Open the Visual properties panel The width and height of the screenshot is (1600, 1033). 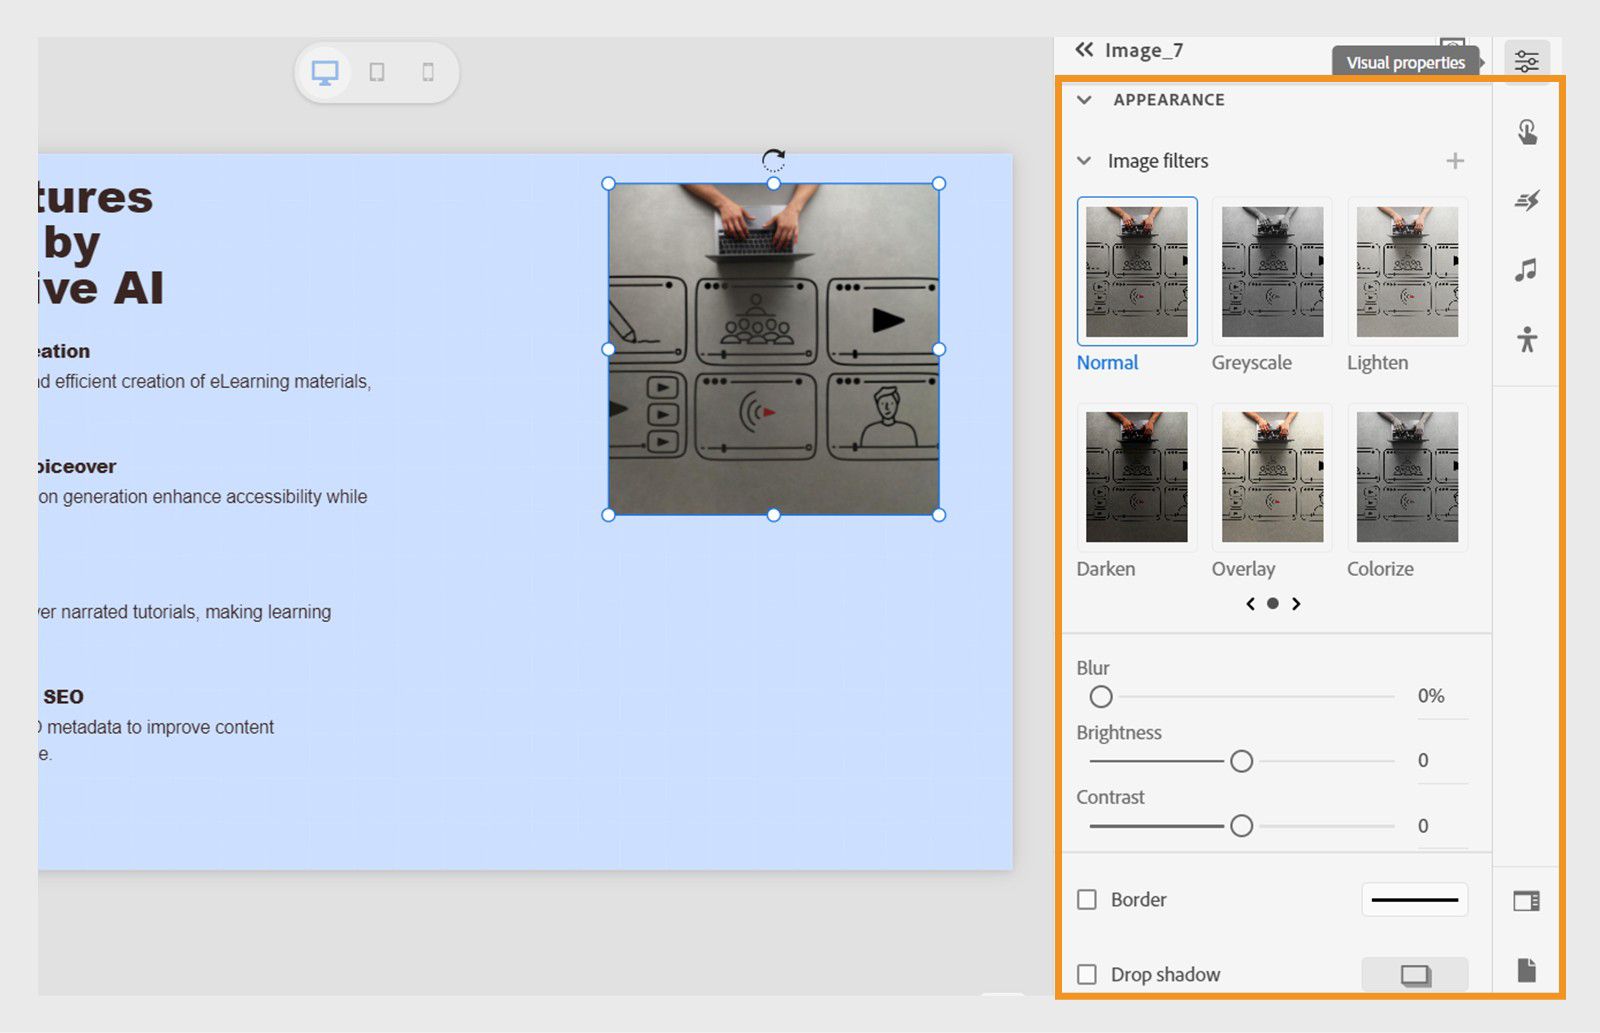(1526, 60)
